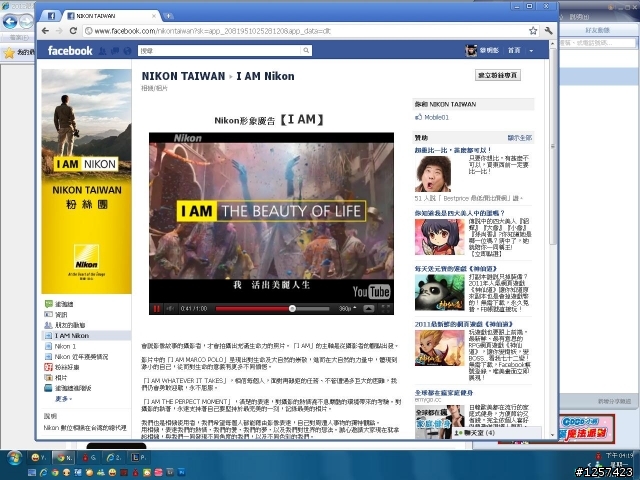Switch to the smiley-face messenger taskbar button
The width and height of the screenshot is (640, 480).
click(x=39, y=458)
